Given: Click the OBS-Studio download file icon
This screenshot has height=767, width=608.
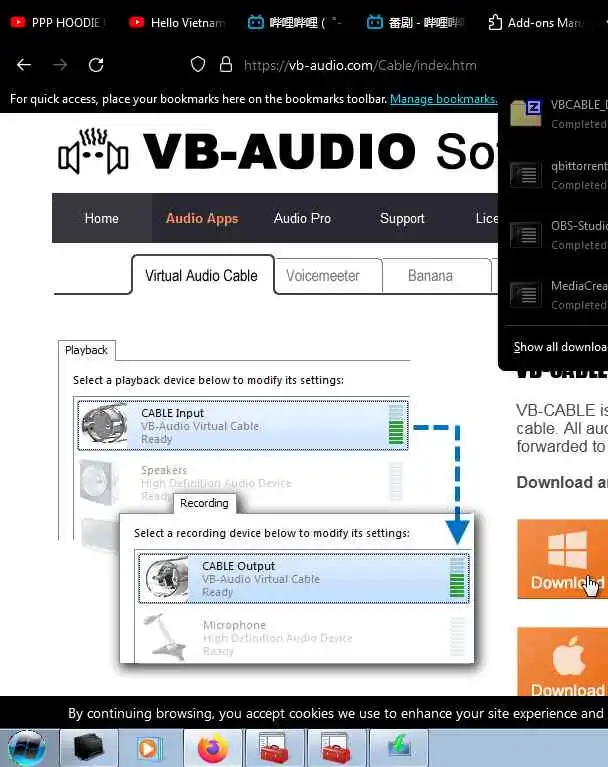Looking at the screenshot, I should click(x=526, y=235).
